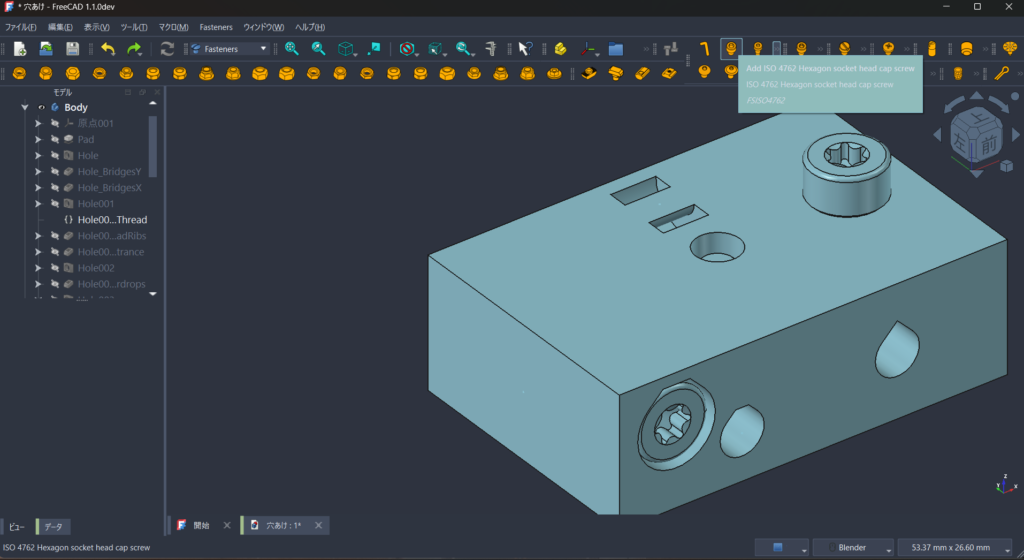Toggle visibility of Body
Screen dimensions: 1024x560
click(42, 107)
